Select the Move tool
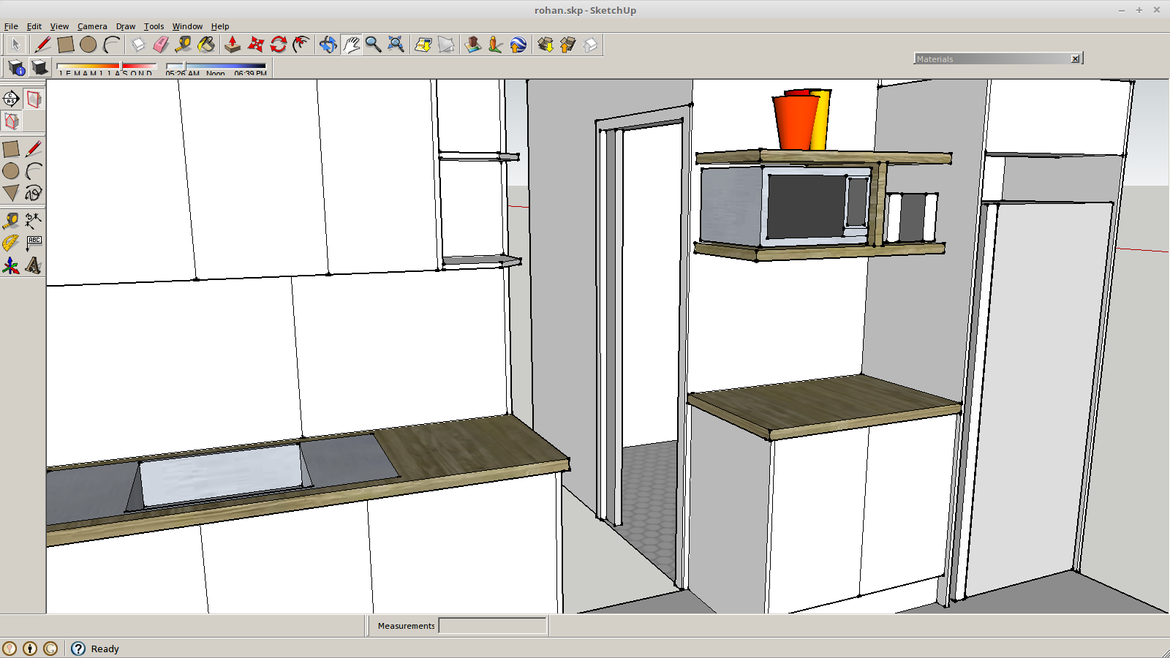This screenshot has width=1170, height=658. click(256, 44)
